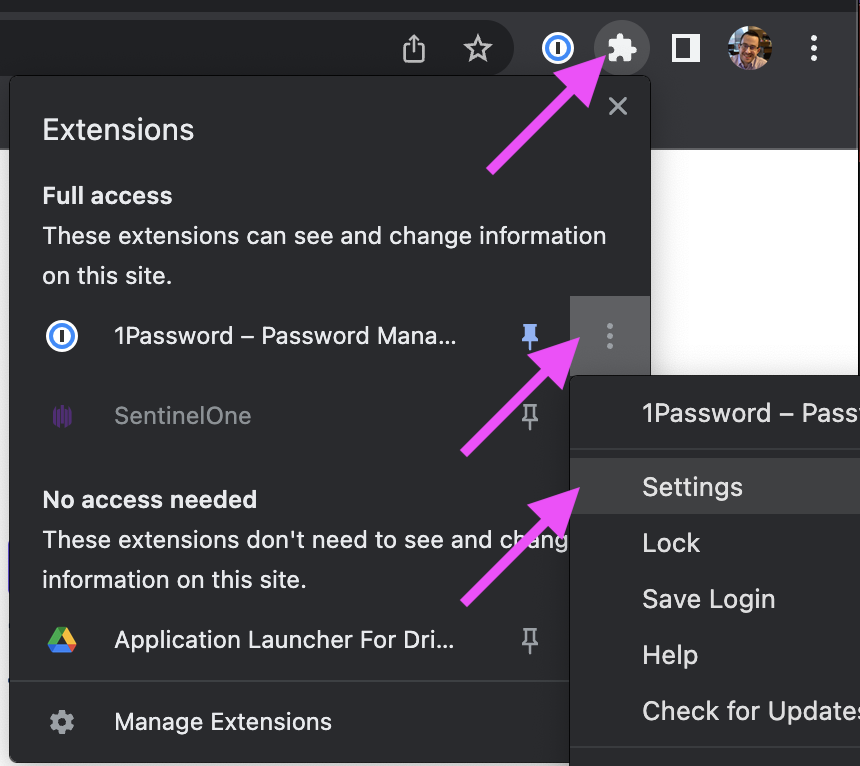Open the Chrome profile avatar
The width and height of the screenshot is (860, 766).
(750, 48)
